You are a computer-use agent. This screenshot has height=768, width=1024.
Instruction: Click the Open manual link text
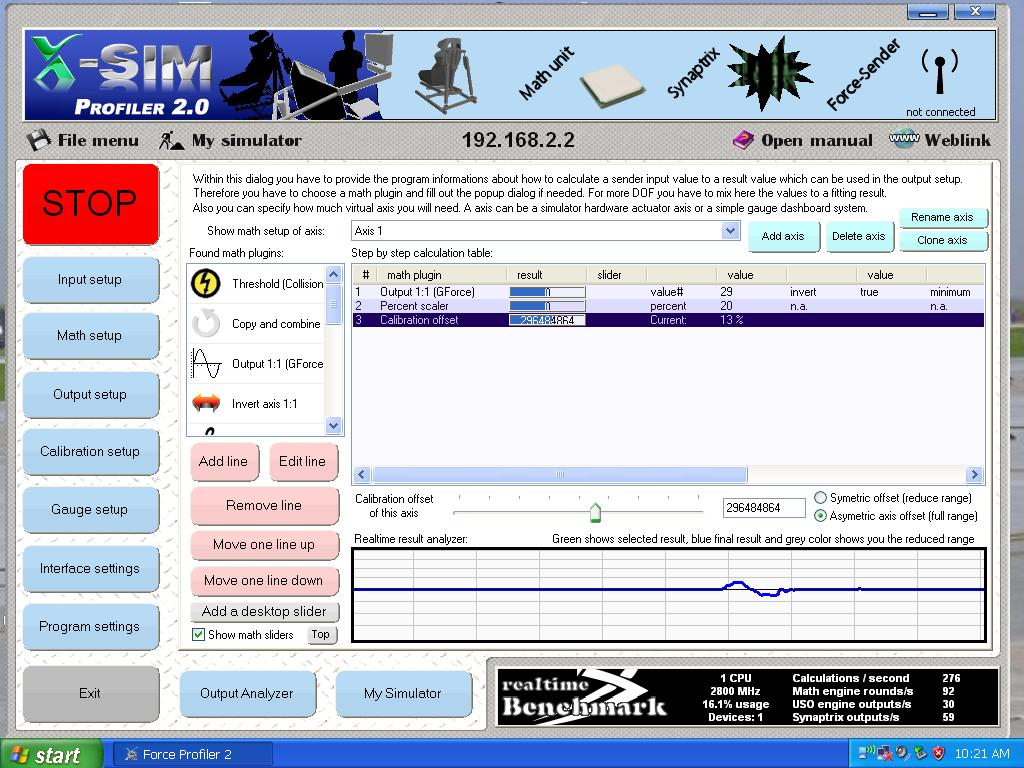(816, 140)
